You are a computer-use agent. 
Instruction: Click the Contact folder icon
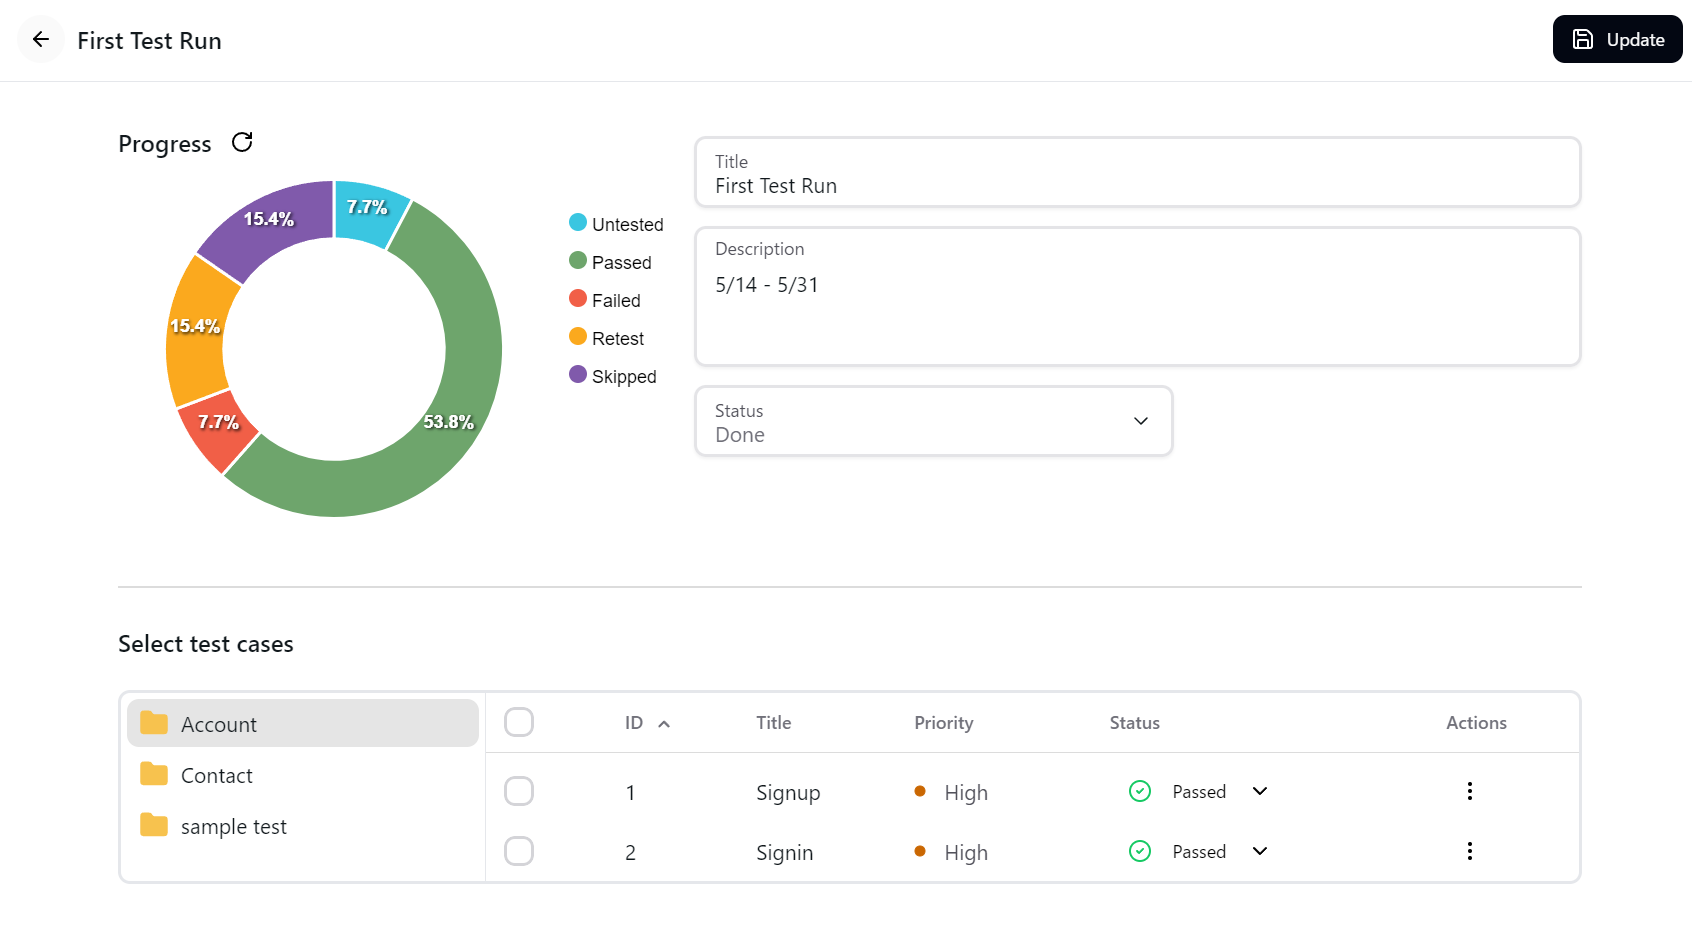coord(154,775)
